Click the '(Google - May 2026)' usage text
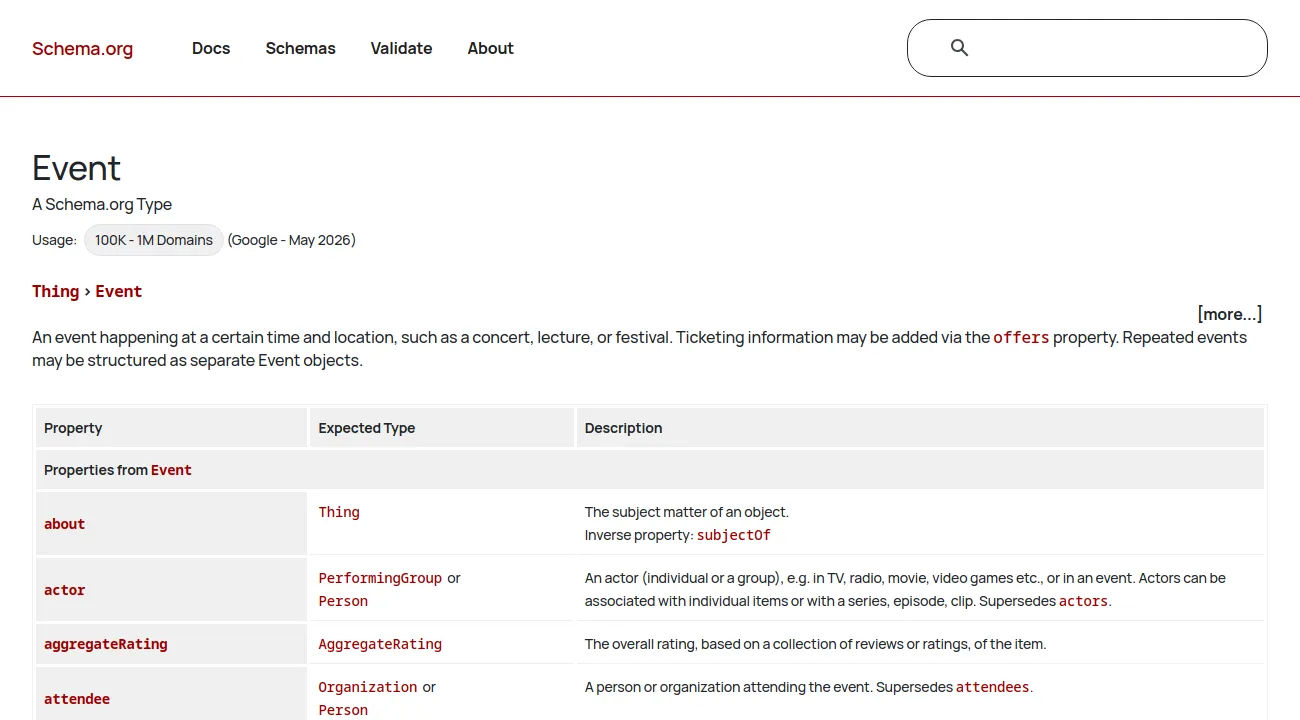1300x720 pixels. point(292,240)
